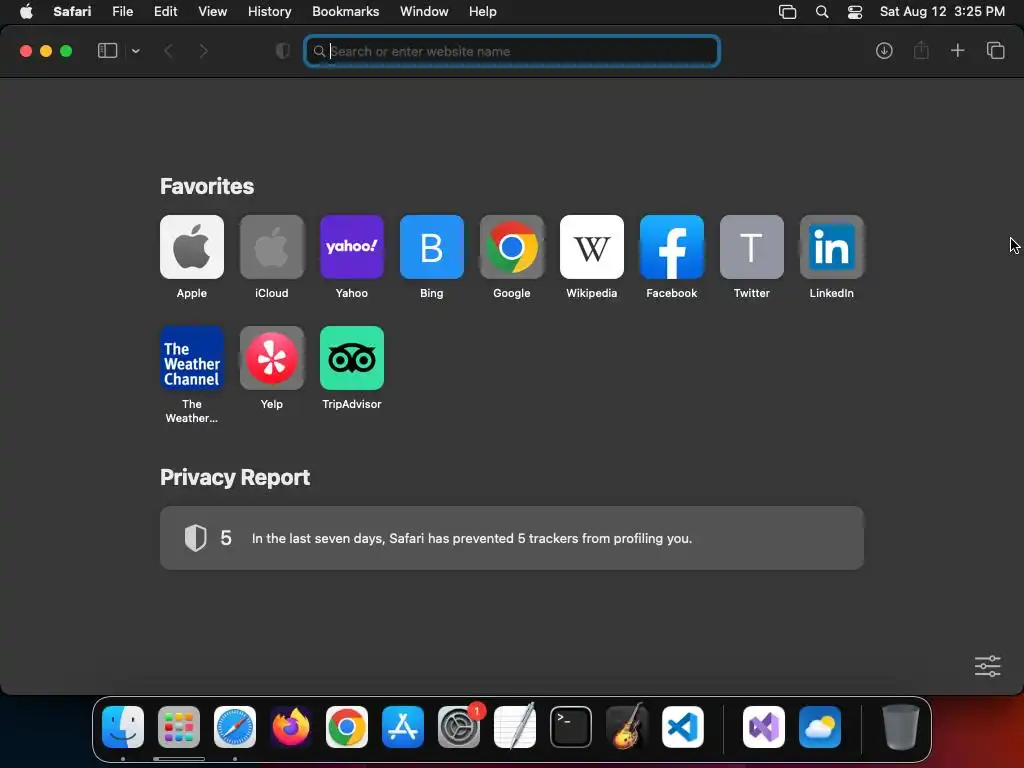Open System Preferences from the Dock
Image resolution: width=1024 pixels, height=768 pixels.
(459, 727)
